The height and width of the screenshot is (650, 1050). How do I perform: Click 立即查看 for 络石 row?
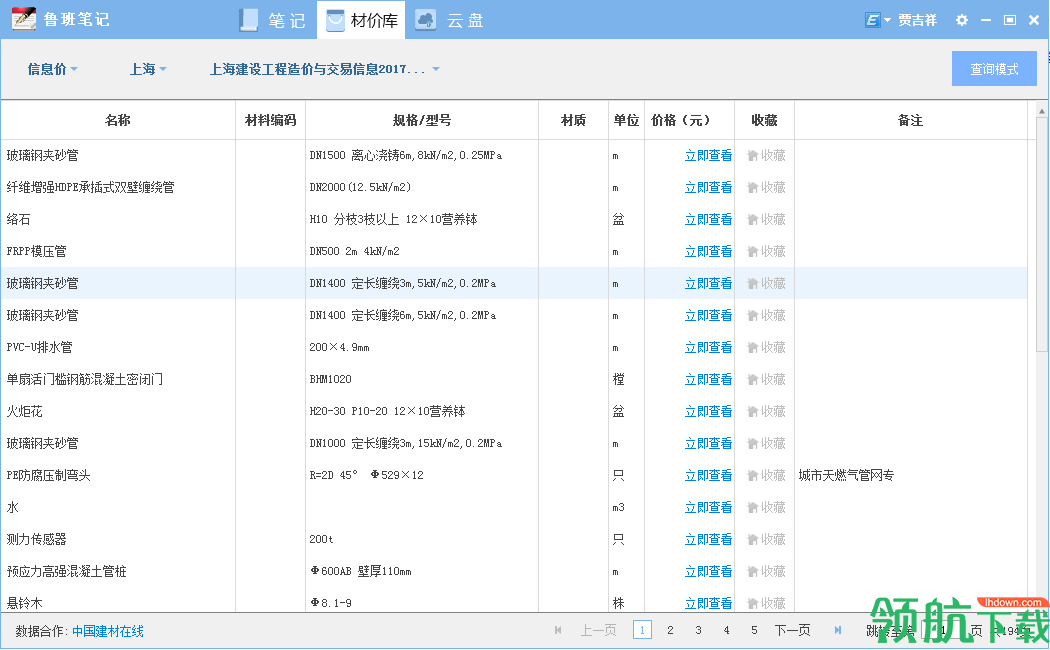coord(708,220)
